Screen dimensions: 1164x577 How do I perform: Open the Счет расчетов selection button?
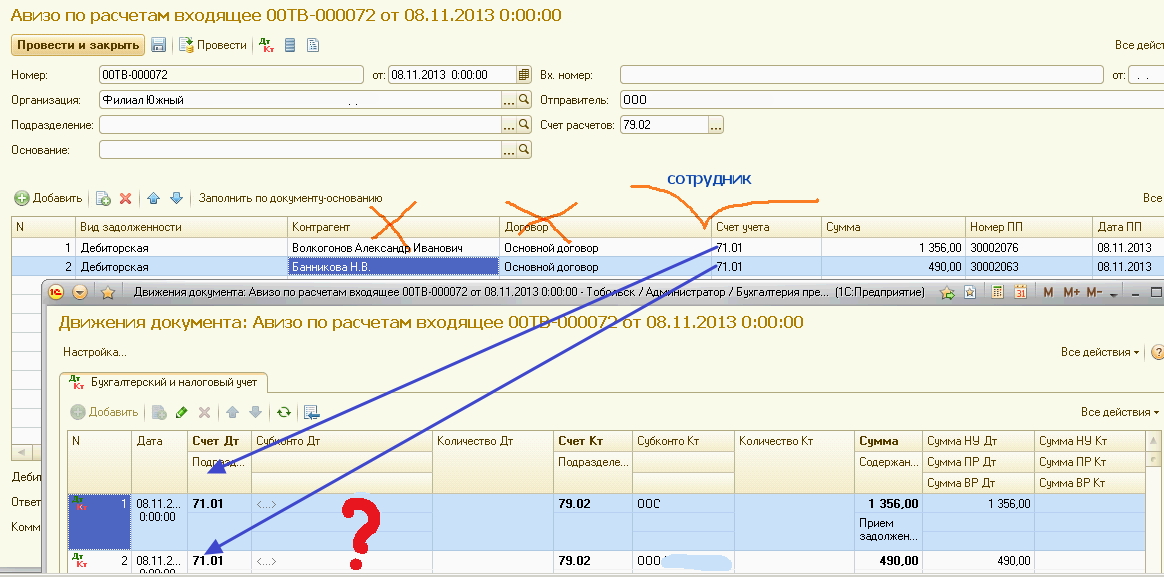(715, 125)
